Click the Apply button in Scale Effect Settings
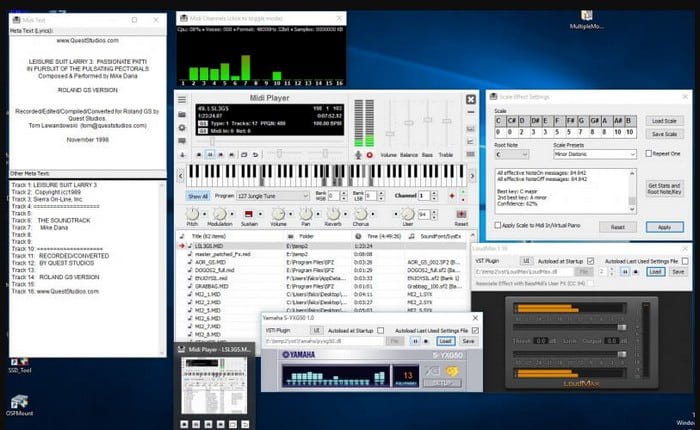The width and height of the screenshot is (700, 430). (x=664, y=227)
